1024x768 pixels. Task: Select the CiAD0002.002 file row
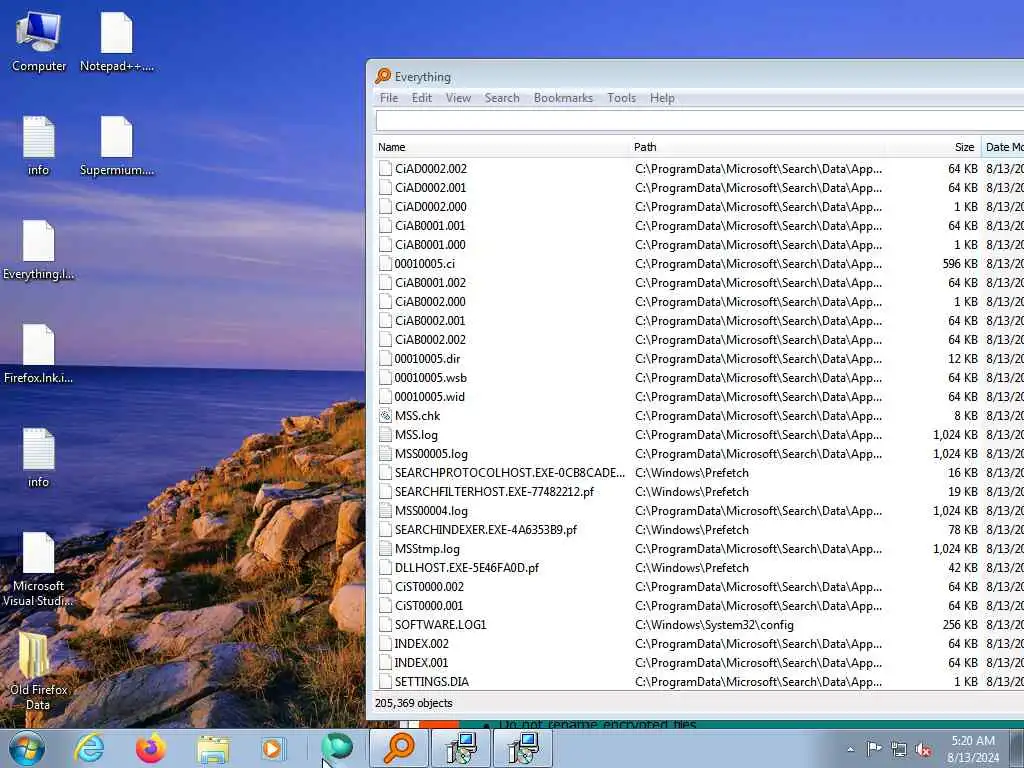pos(699,168)
